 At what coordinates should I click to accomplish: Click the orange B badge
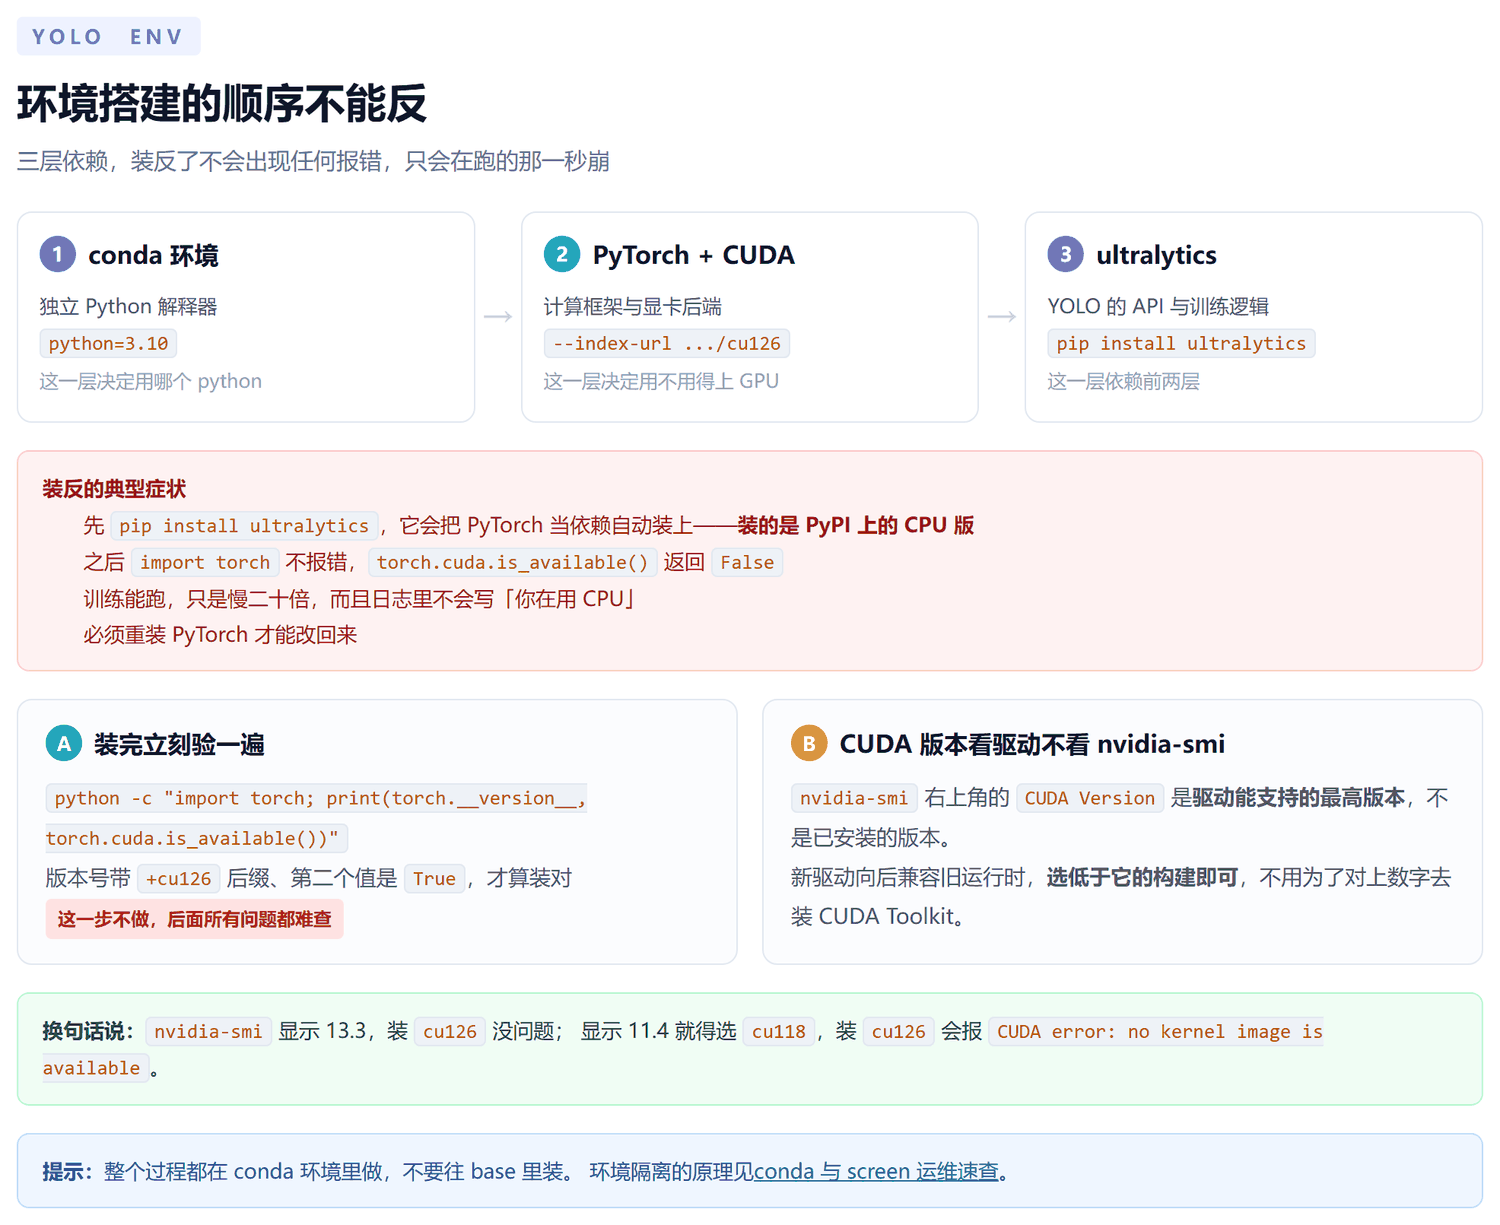[809, 743]
